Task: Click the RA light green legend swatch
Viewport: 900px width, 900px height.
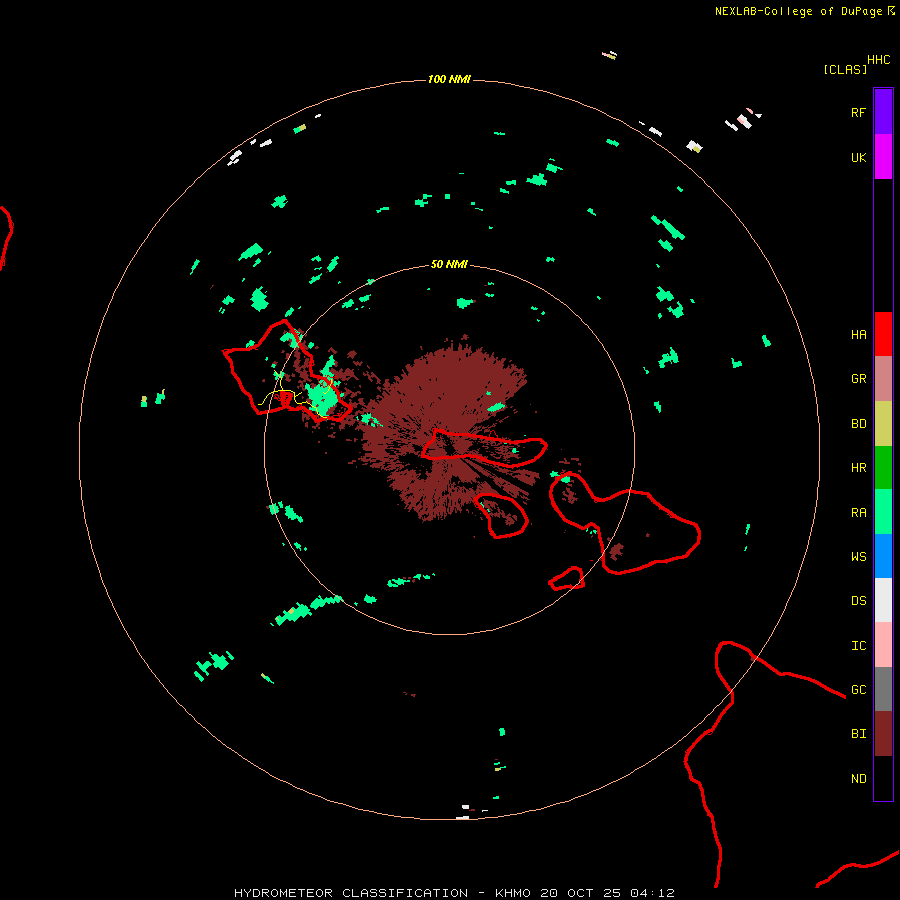Action: pyautogui.click(x=883, y=512)
